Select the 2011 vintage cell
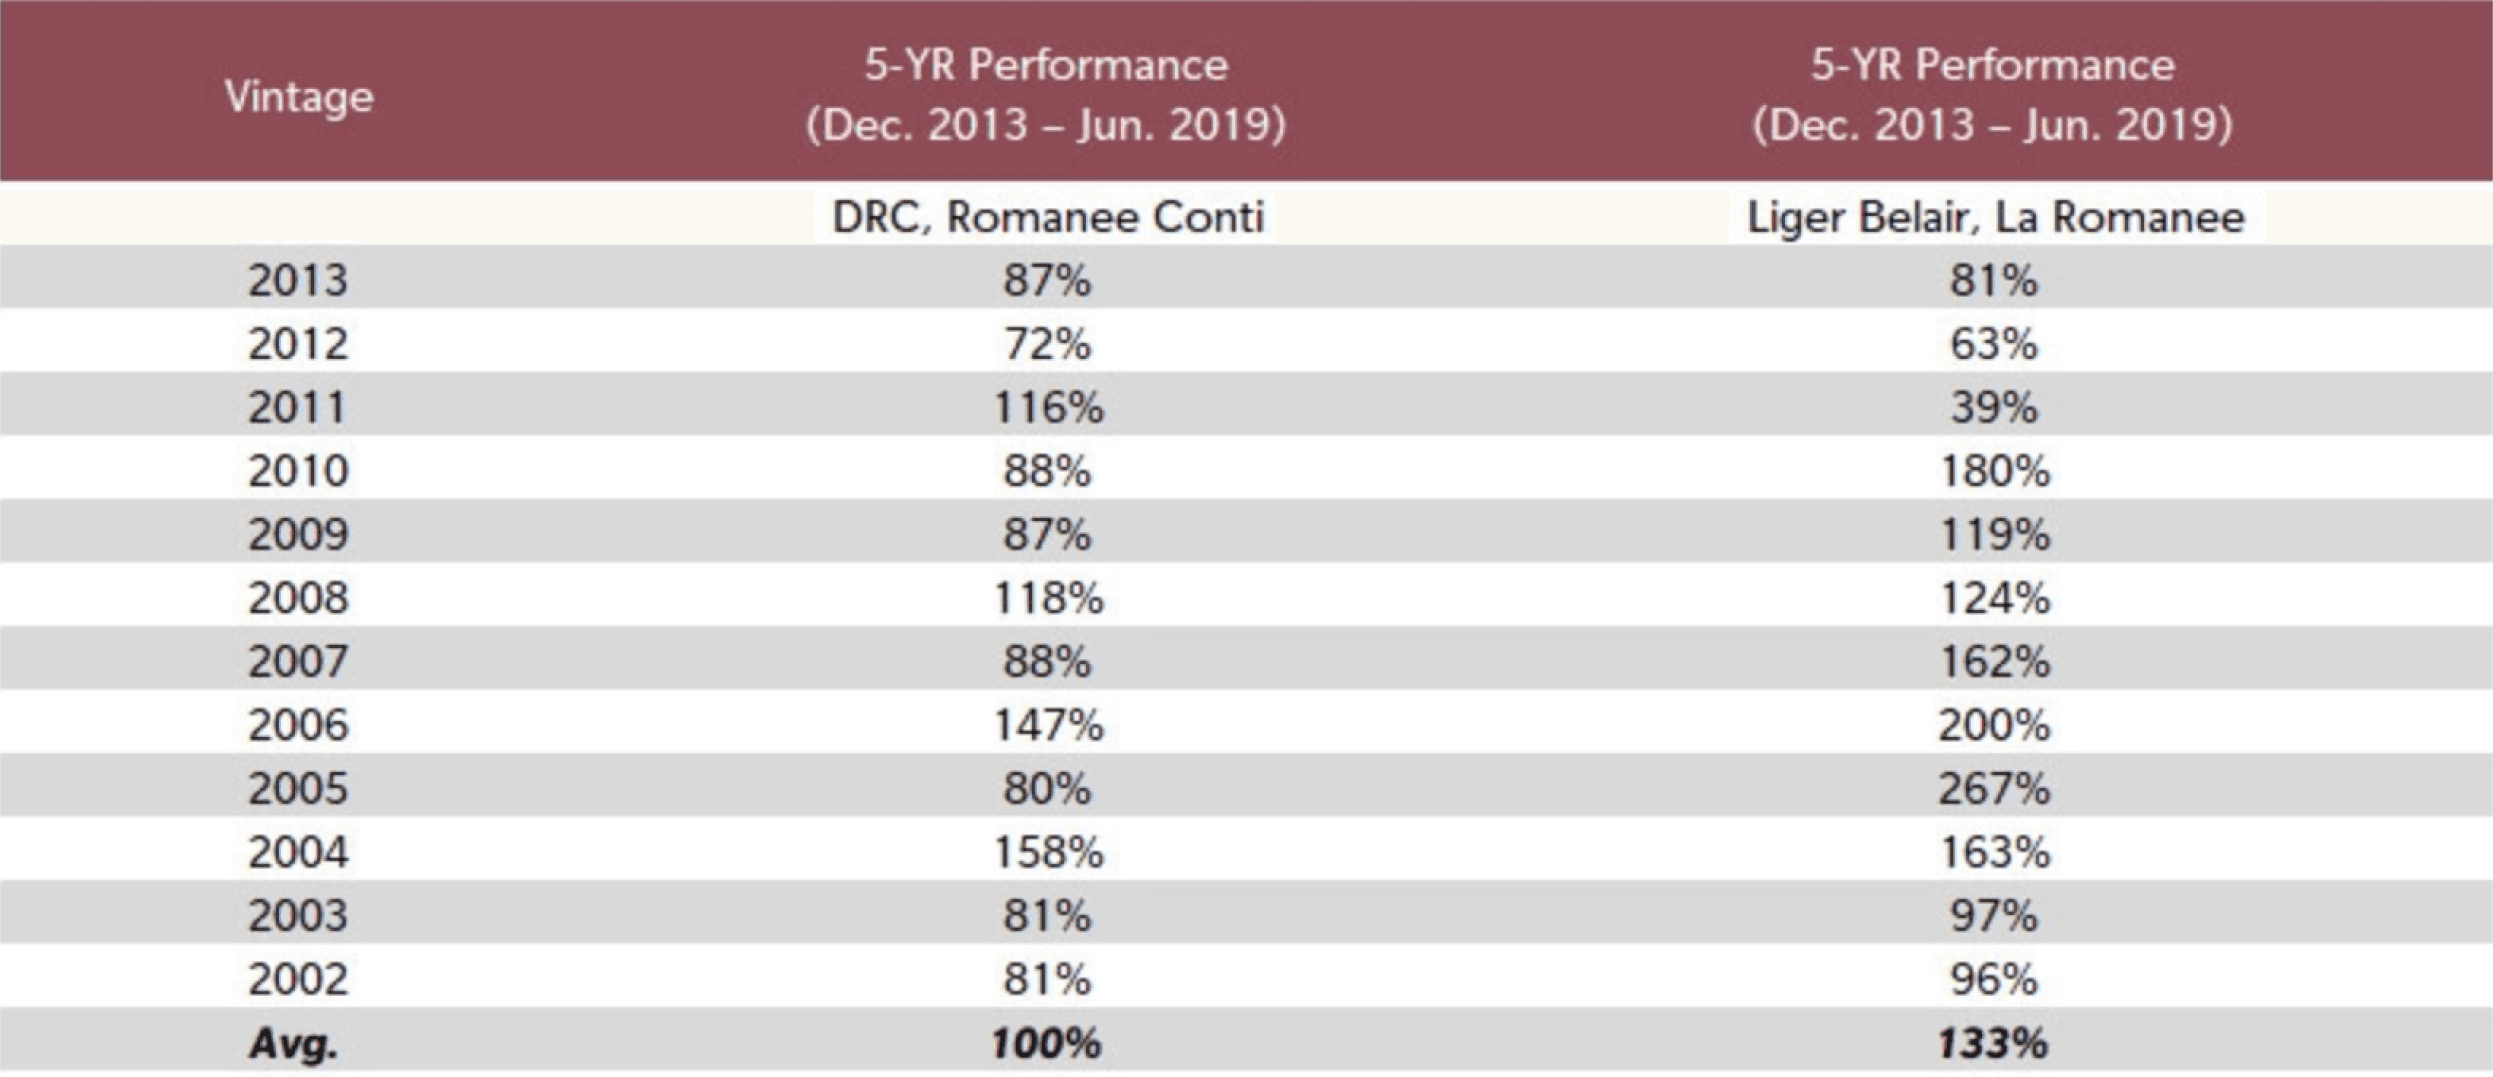The width and height of the screenshot is (2493, 1077). pos(298,408)
